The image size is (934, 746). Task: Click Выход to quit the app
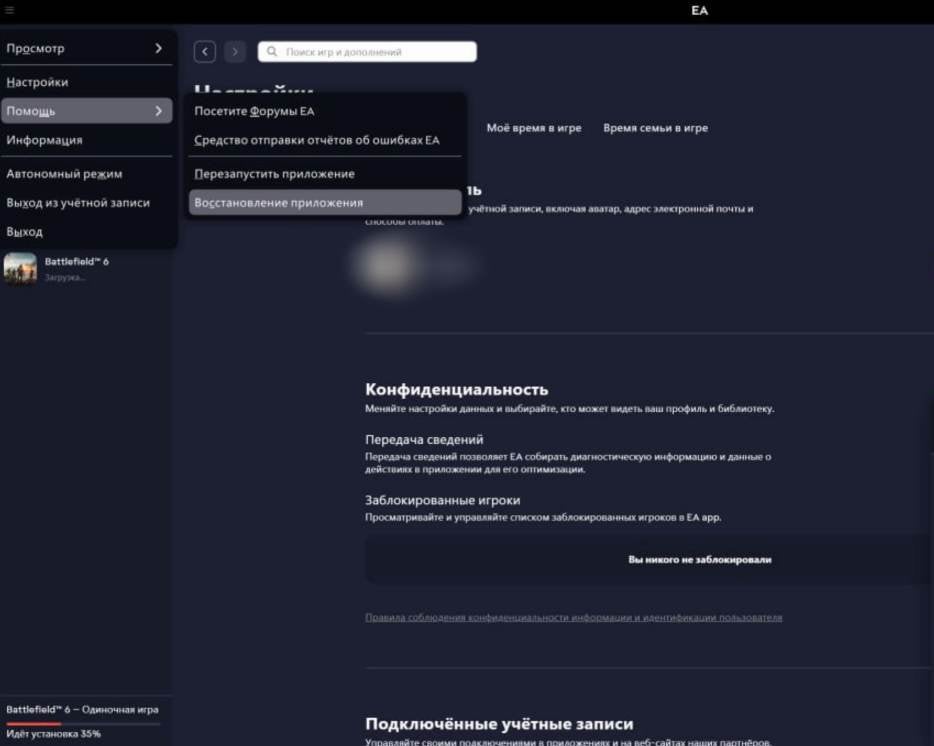click(x=25, y=231)
